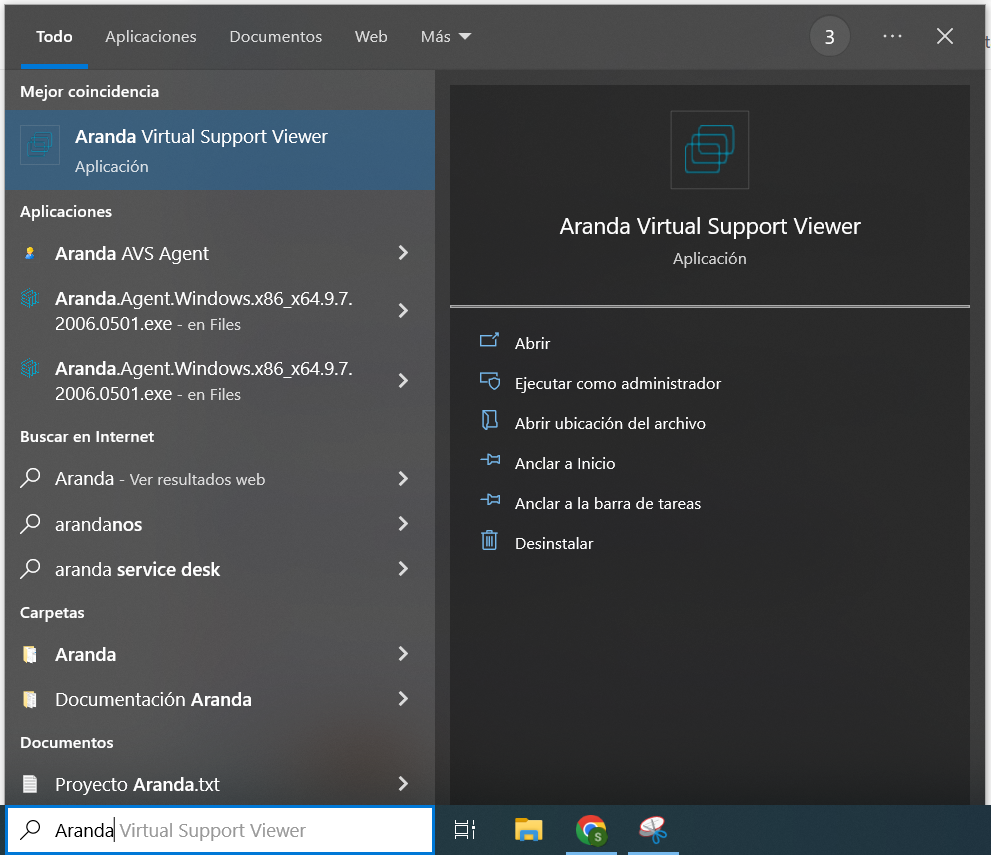Click the Aranda Virtual Support Viewer small icon
The width and height of the screenshot is (991, 855).
40,145
